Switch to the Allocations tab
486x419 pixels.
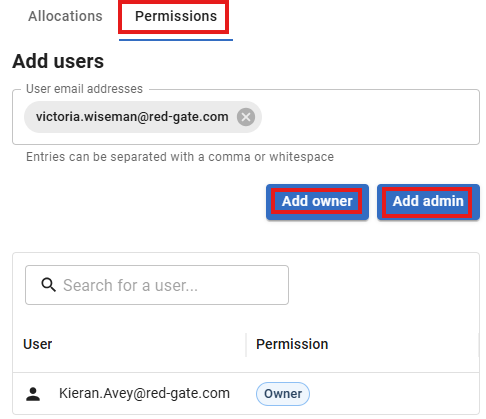tap(65, 16)
